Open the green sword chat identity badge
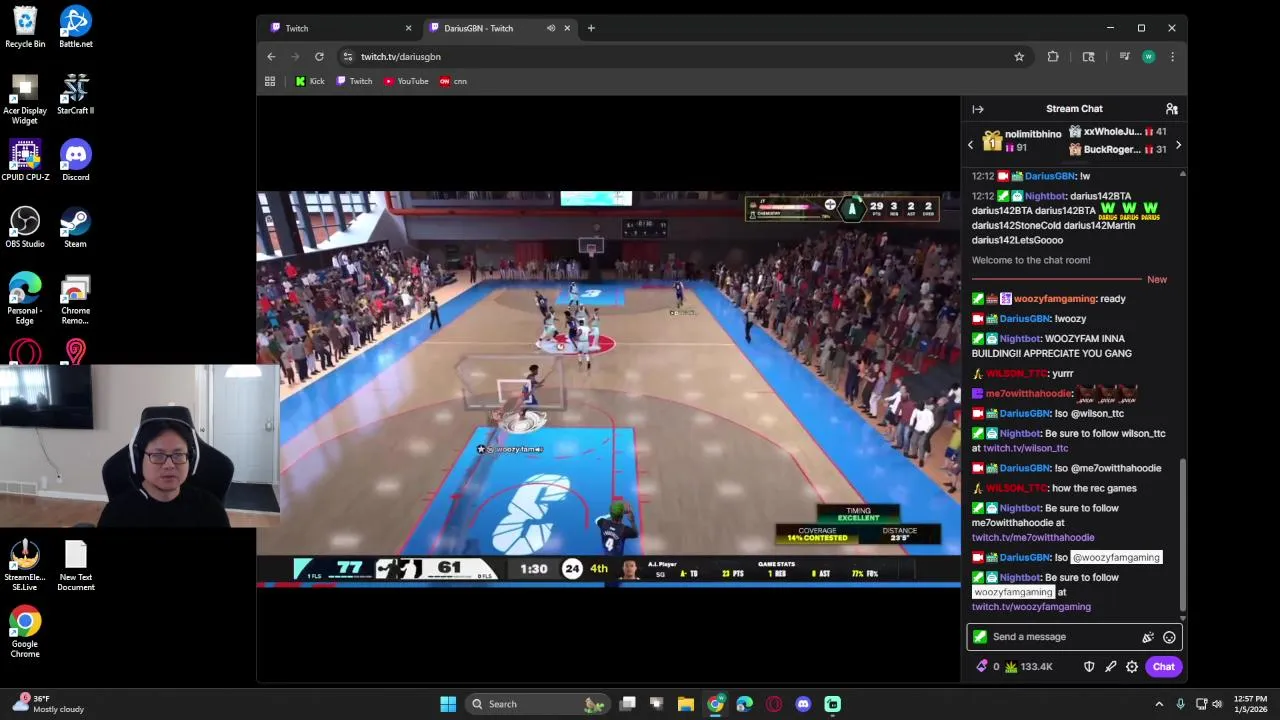 click(979, 637)
